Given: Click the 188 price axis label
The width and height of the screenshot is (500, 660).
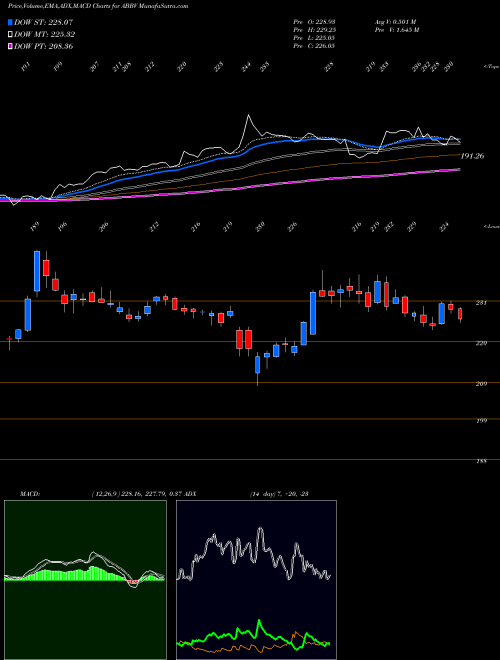Looking at the screenshot, I should click(x=482, y=461).
